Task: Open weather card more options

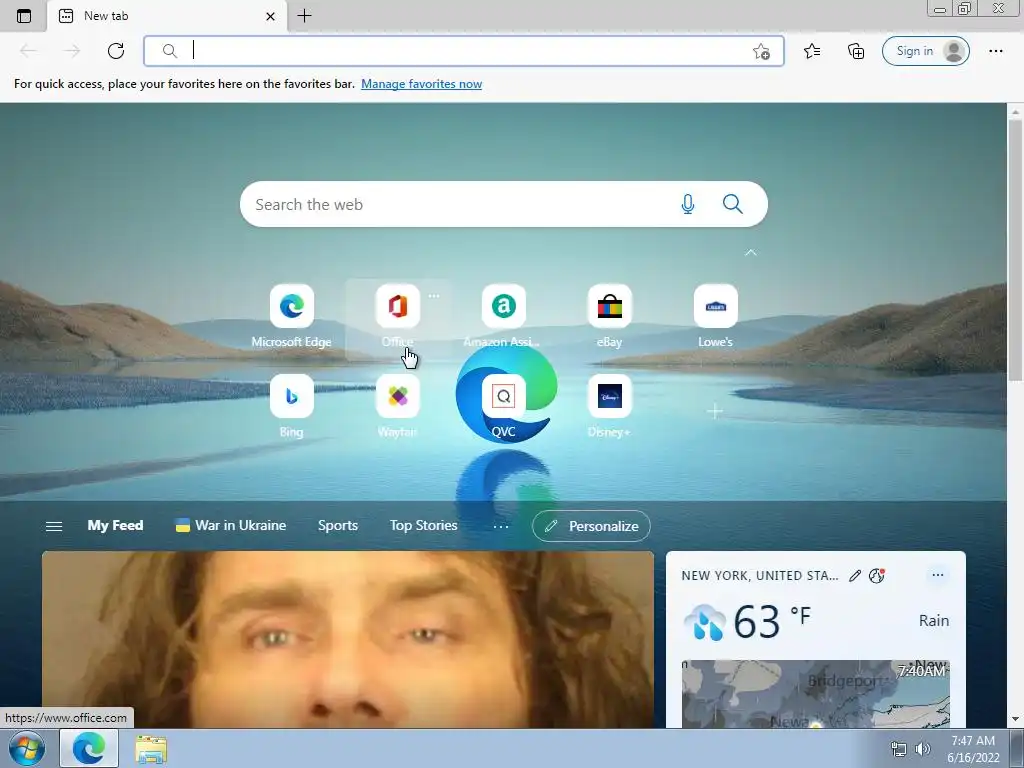Action: 938,575
